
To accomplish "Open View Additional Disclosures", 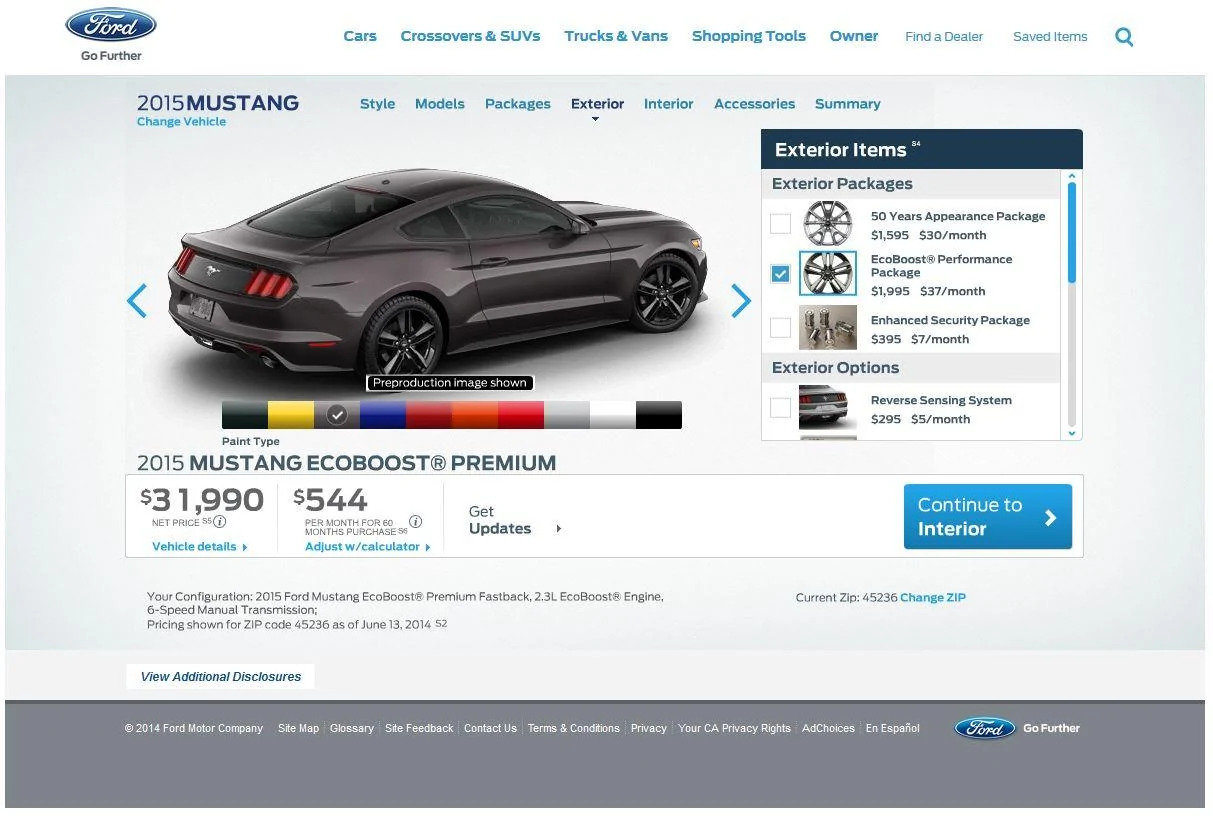I will click(221, 677).
